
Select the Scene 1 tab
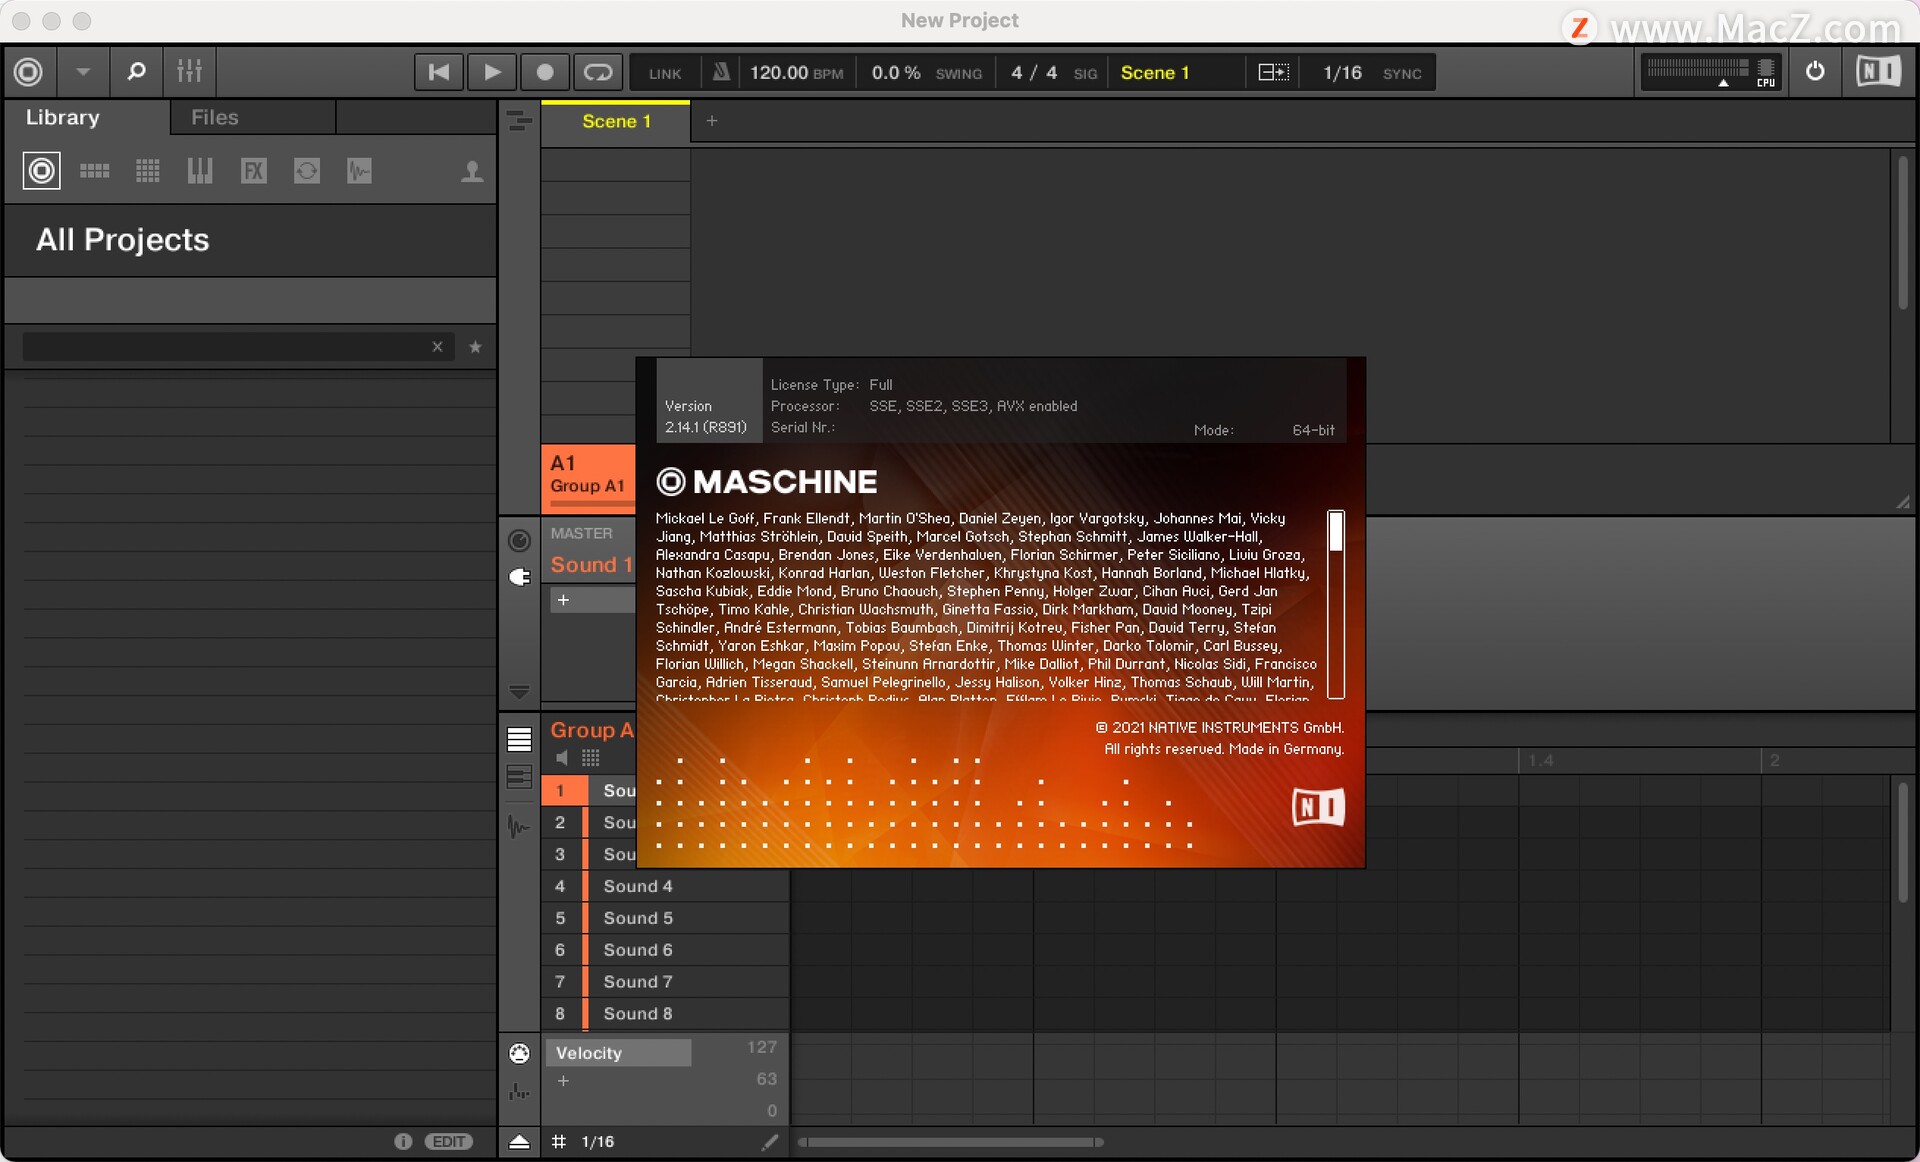[x=616, y=121]
